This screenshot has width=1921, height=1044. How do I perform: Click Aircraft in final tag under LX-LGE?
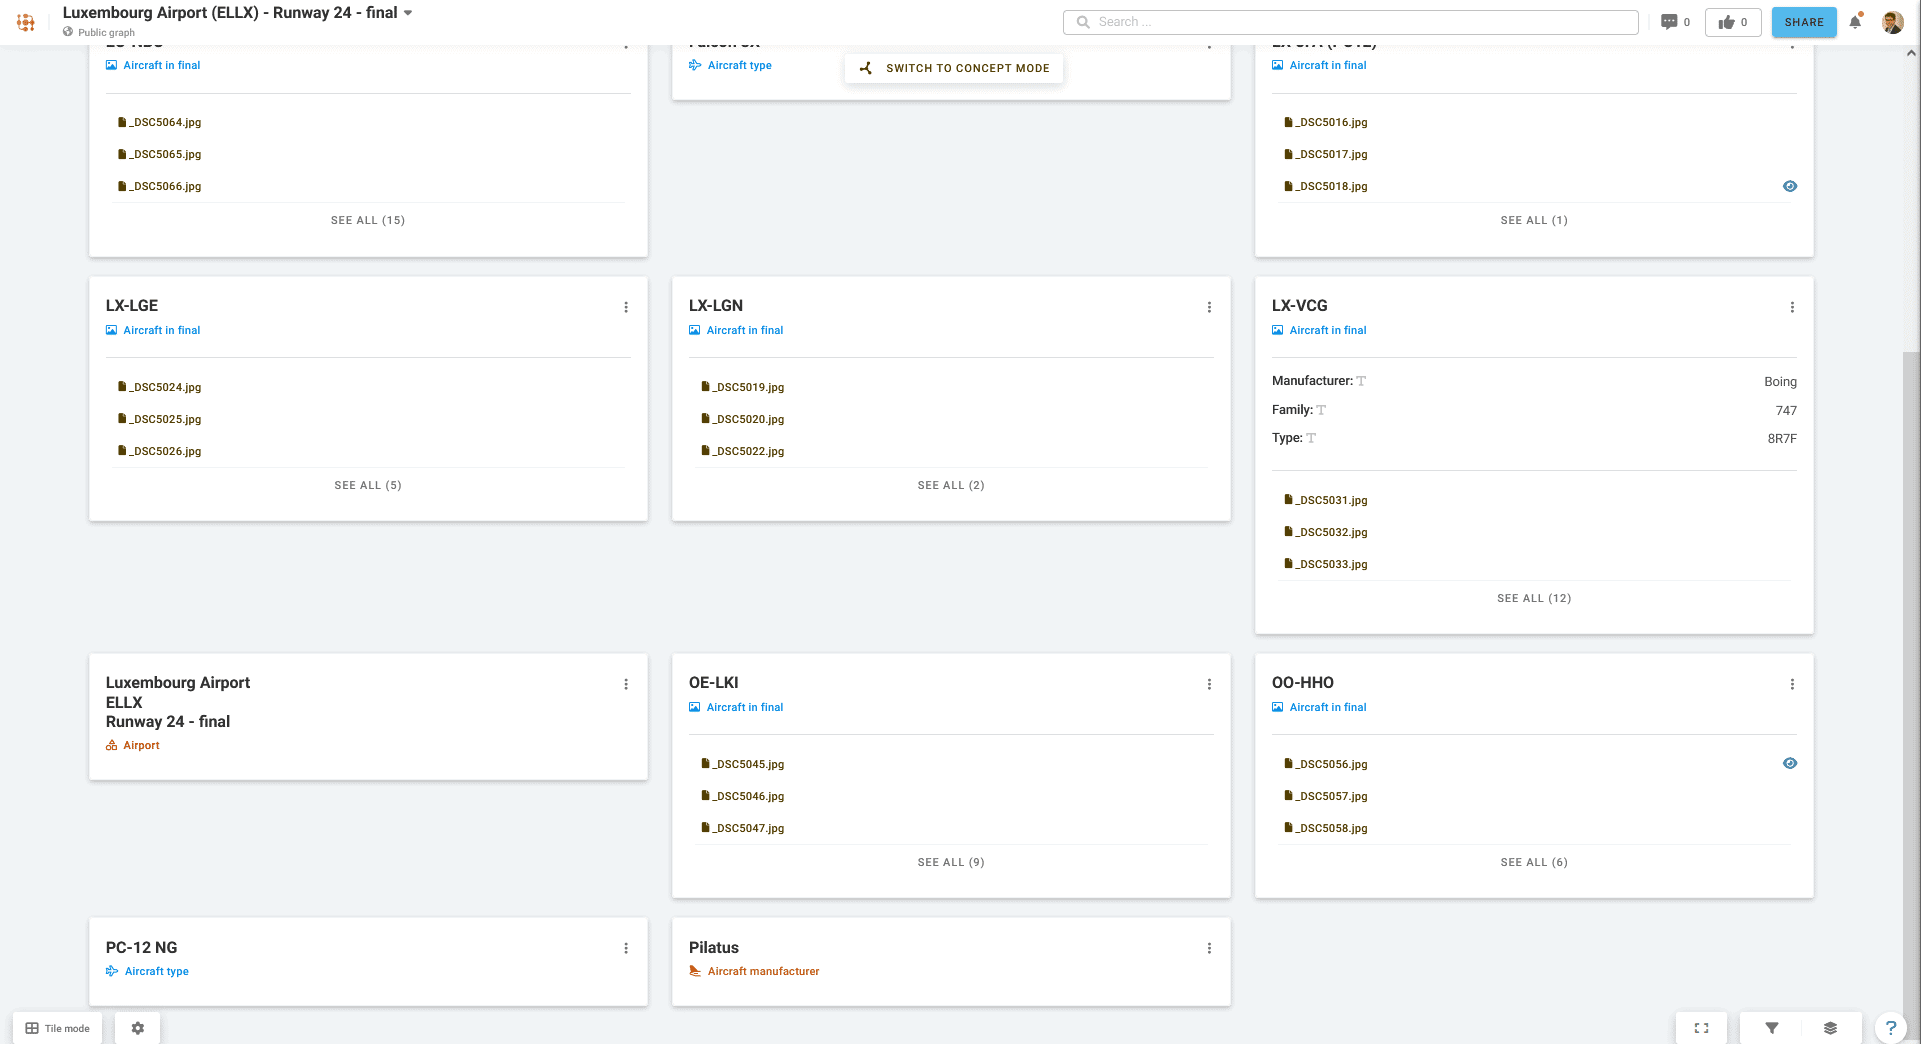point(153,330)
